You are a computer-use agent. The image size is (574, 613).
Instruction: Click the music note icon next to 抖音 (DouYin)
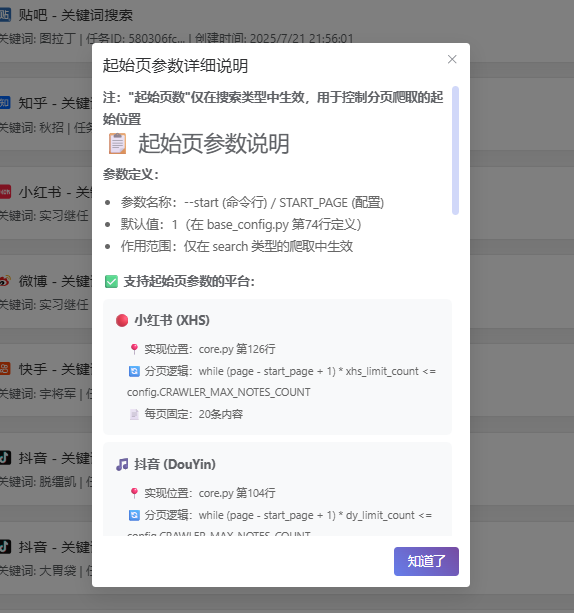click(122, 464)
